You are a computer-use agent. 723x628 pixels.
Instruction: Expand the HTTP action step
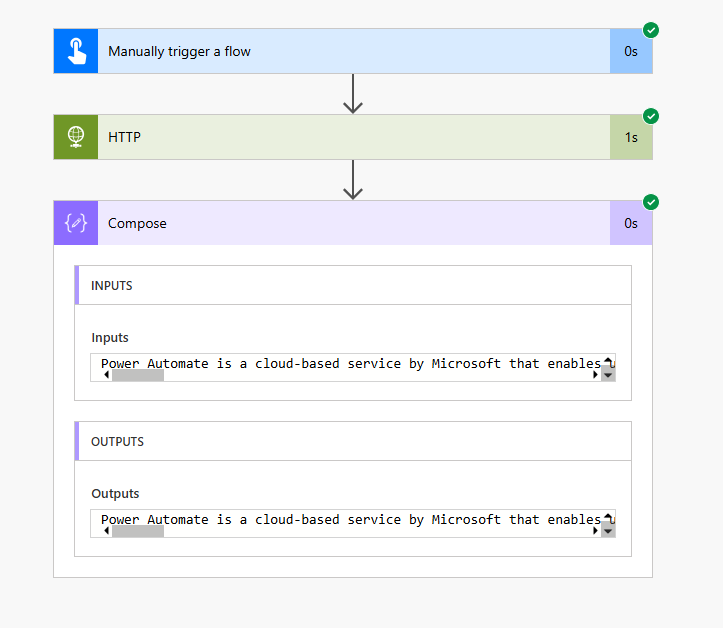[350, 137]
